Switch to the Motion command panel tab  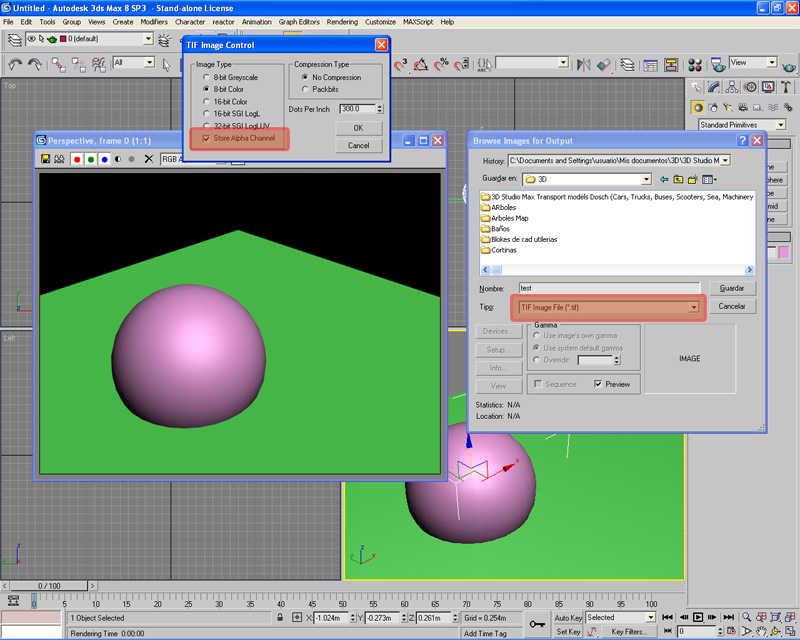(x=750, y=87)
